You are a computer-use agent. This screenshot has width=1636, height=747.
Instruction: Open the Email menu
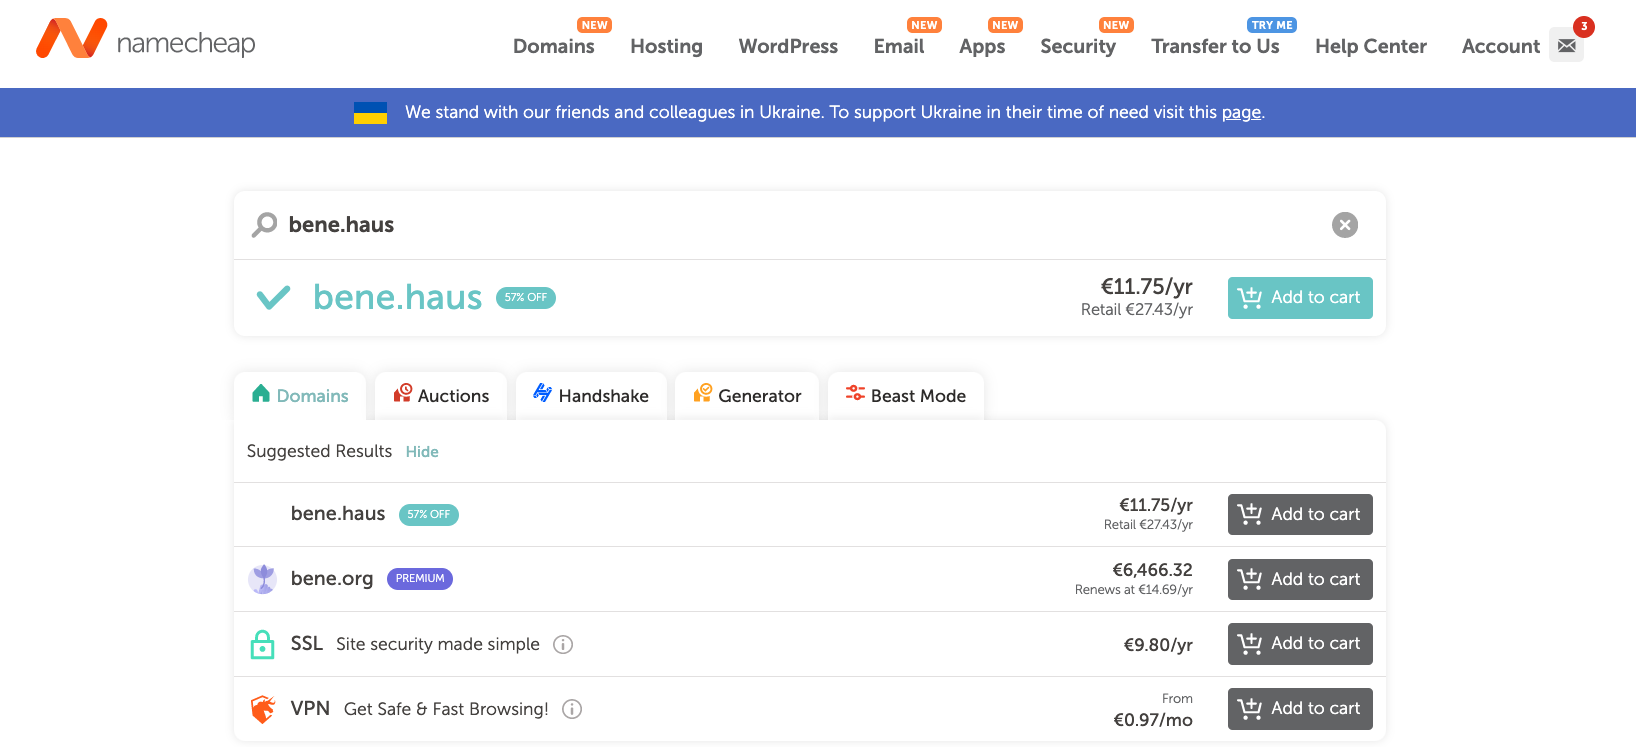(899, 46)
